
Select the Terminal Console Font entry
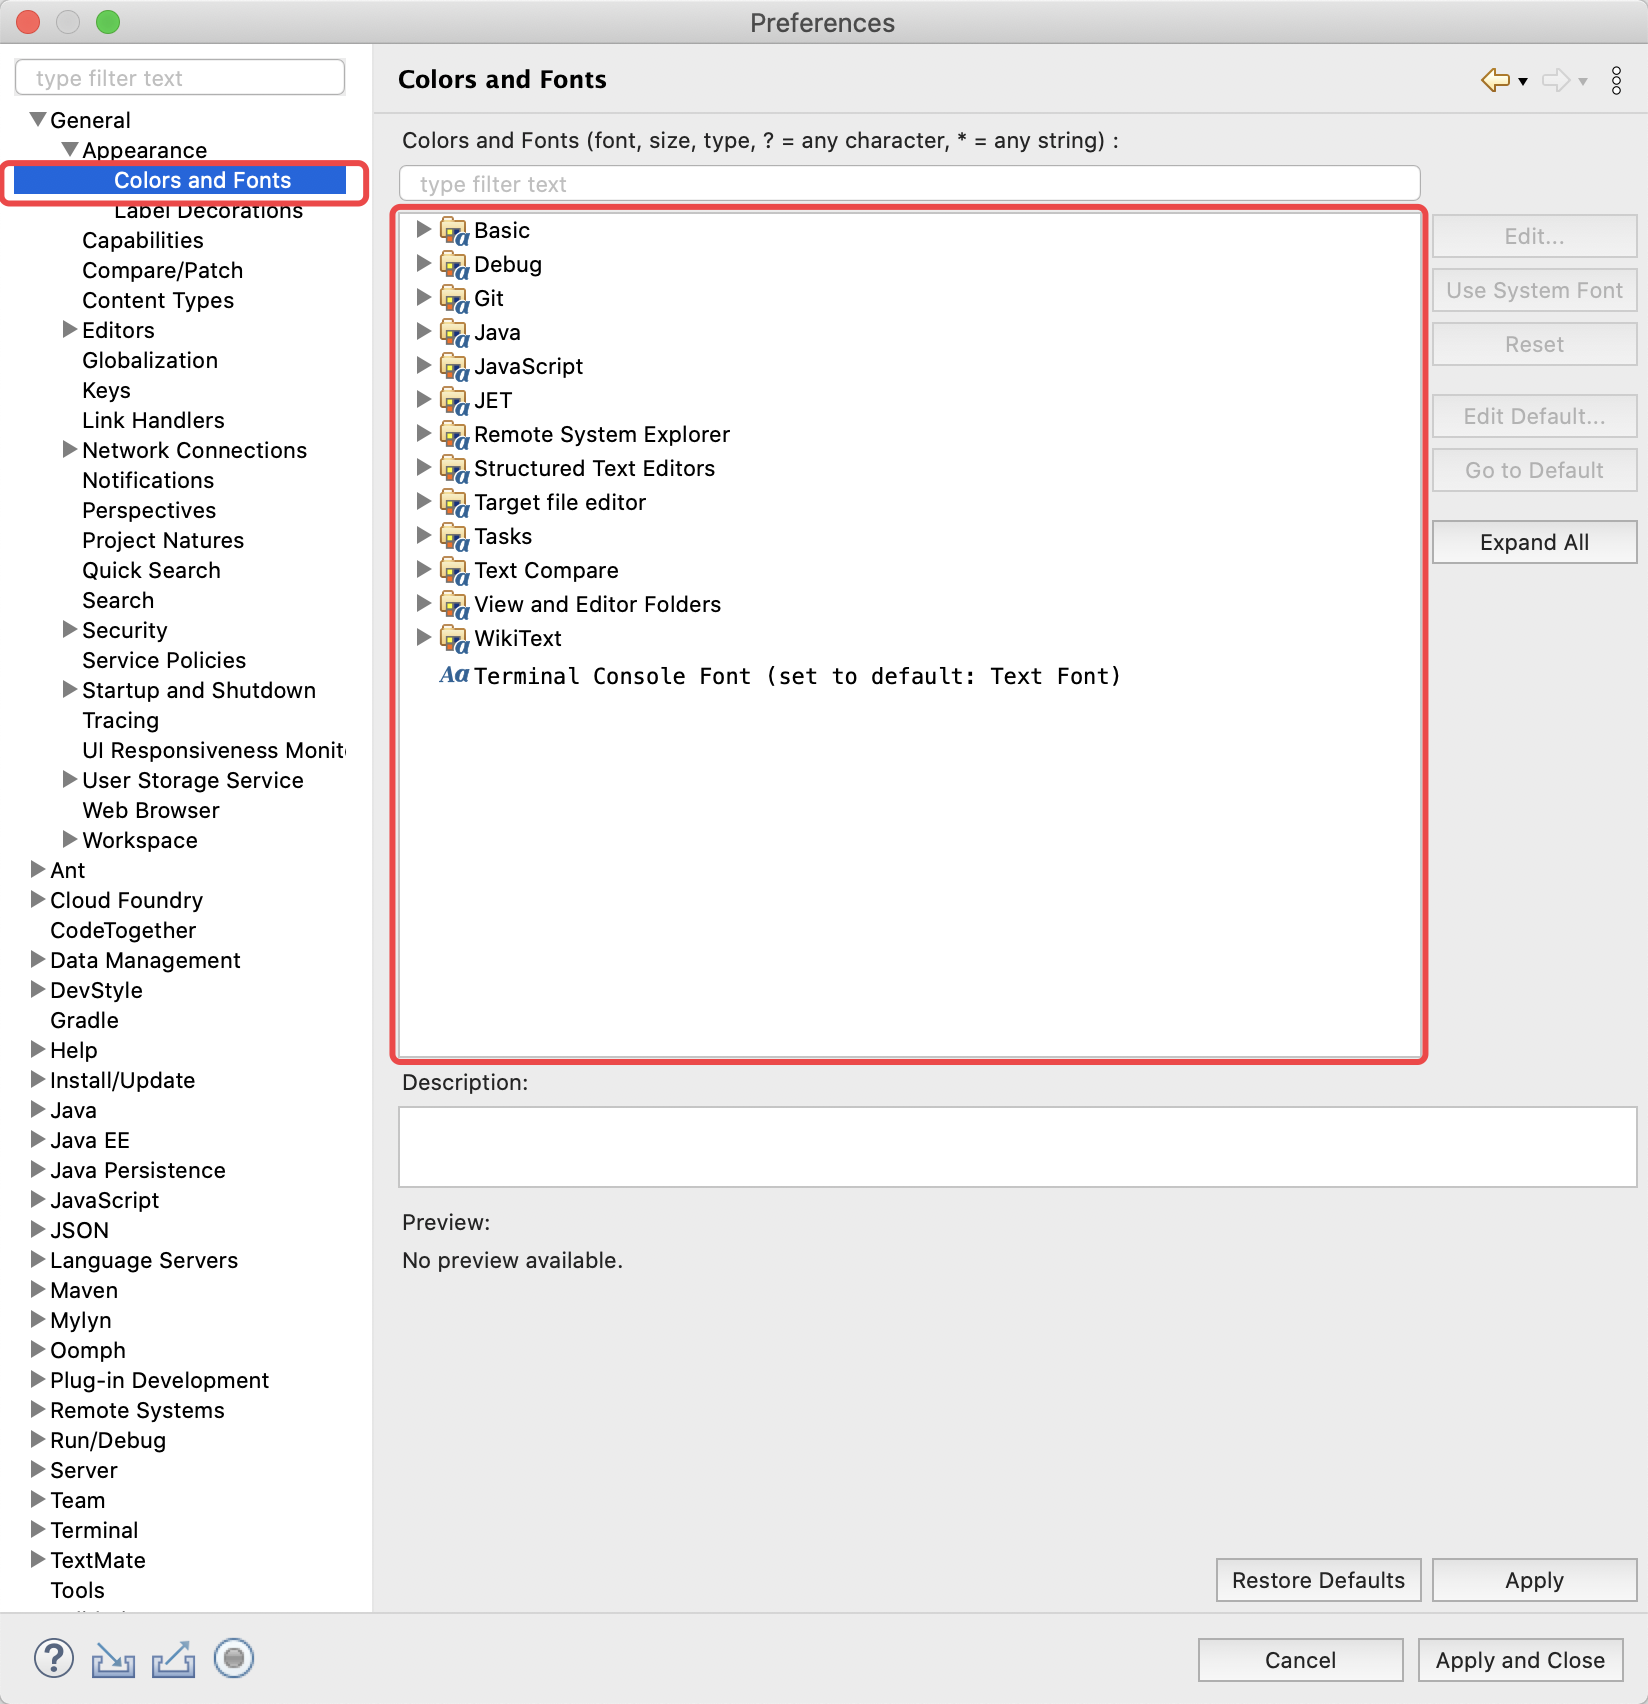point(797,677)
